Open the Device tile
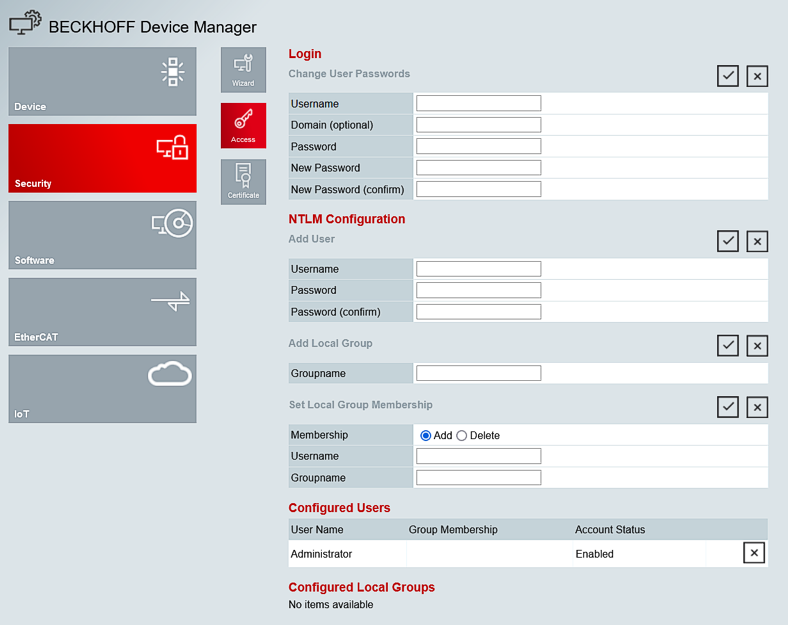Screen dimensions: 788x625 103,81
